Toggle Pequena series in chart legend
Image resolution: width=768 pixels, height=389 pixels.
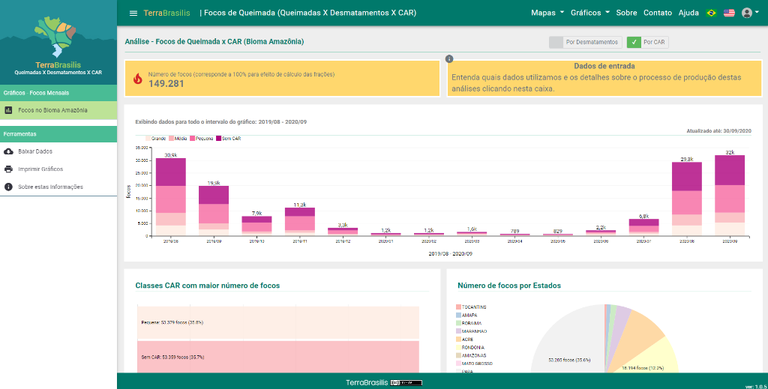tap(201, 139)
